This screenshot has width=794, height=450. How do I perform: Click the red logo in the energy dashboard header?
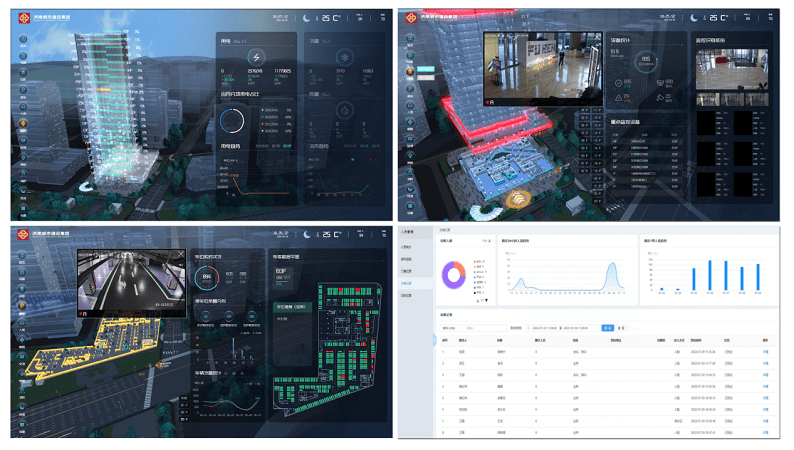point(24,18)
